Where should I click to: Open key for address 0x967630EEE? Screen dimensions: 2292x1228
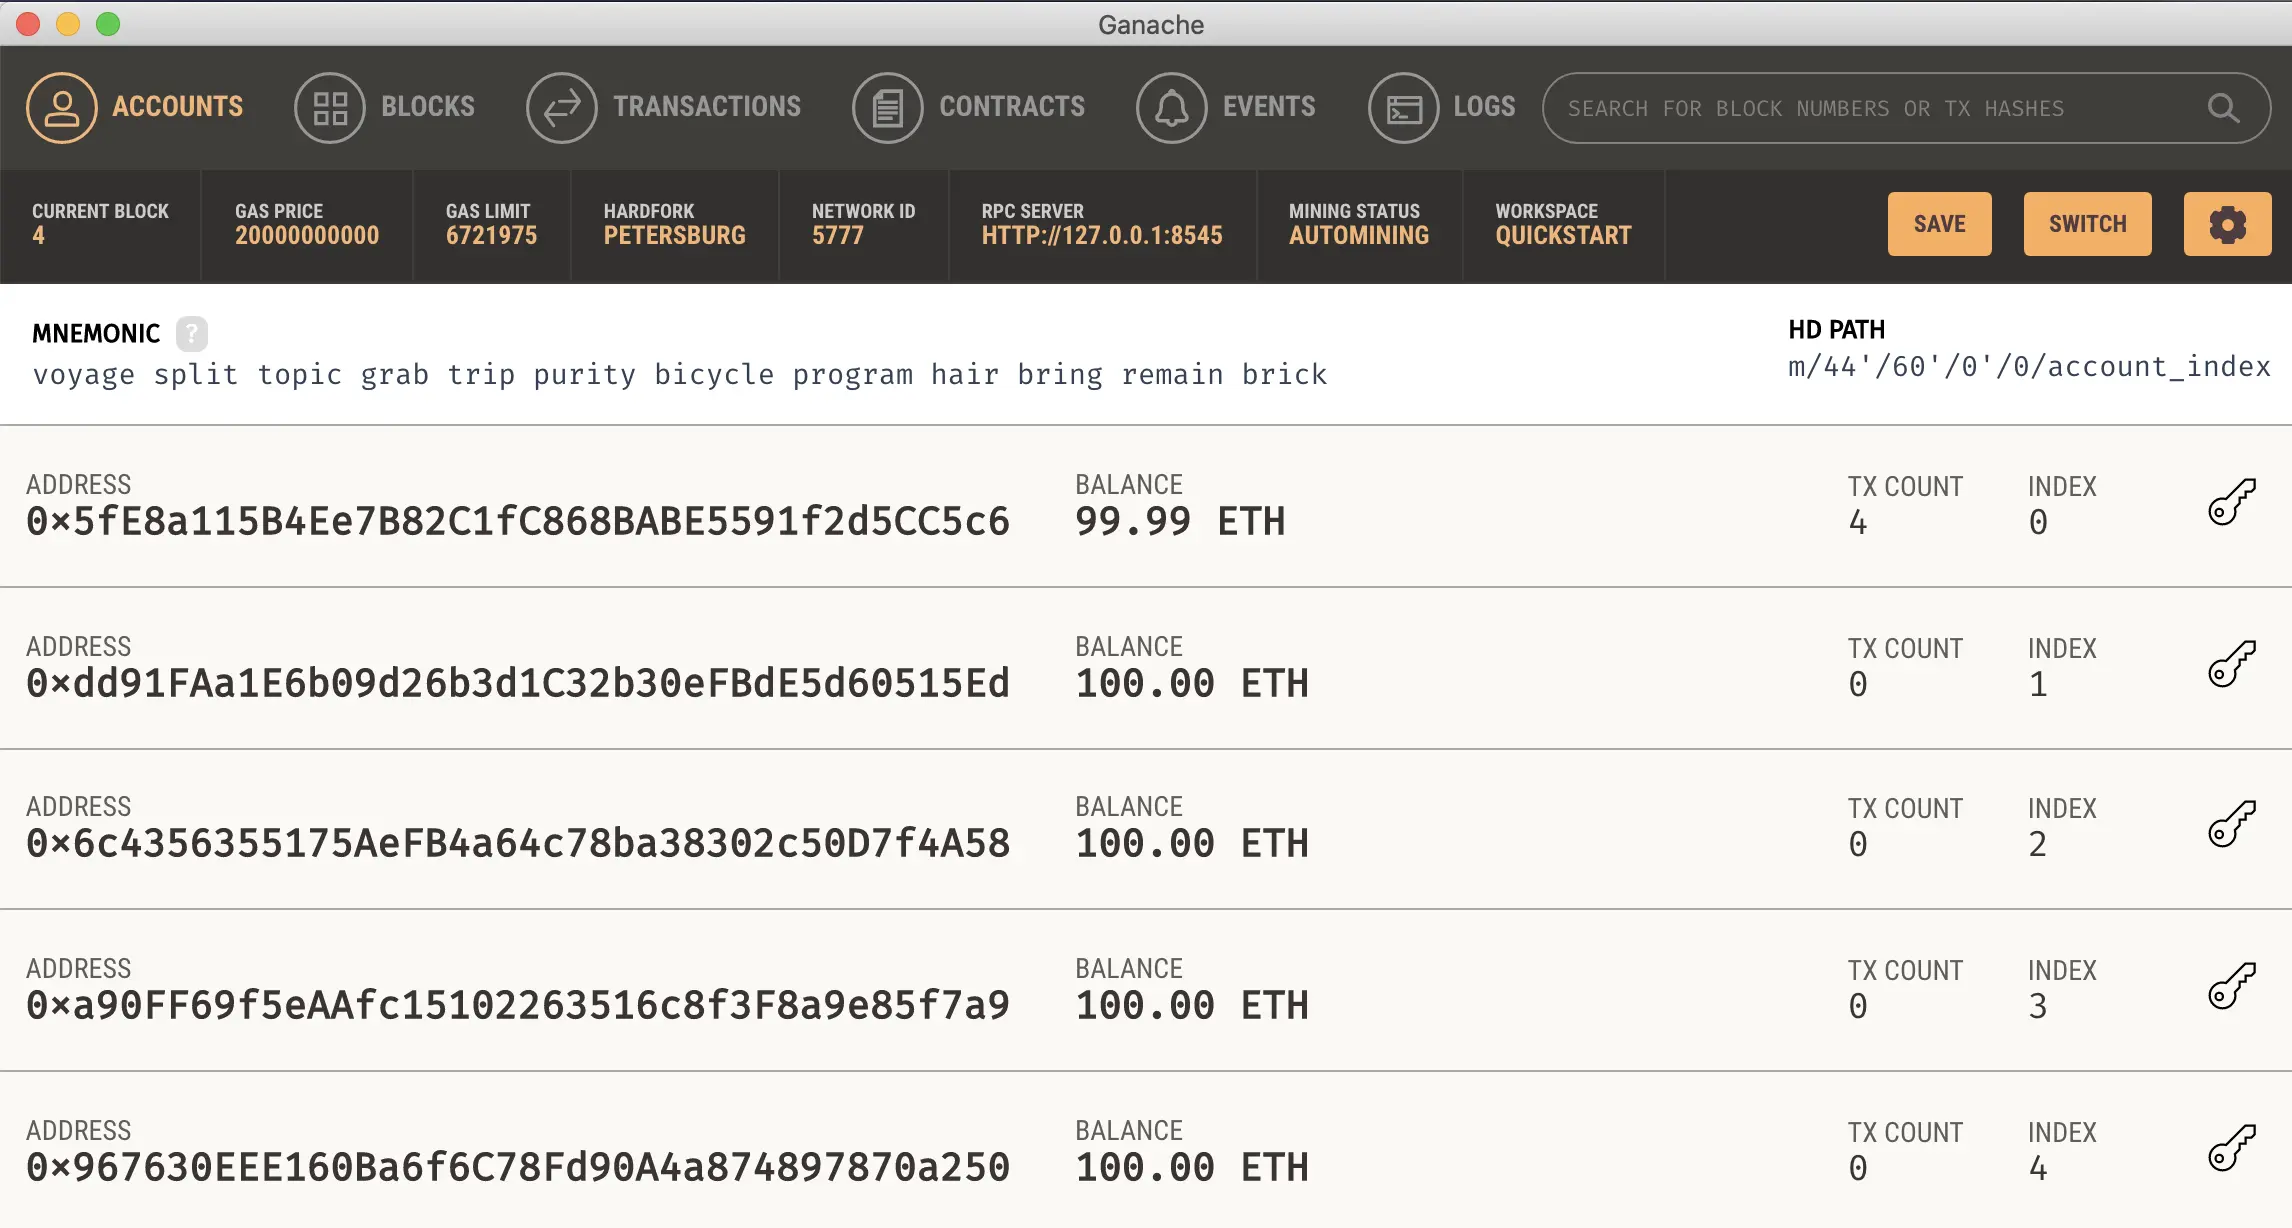tap(2231, 1148)
